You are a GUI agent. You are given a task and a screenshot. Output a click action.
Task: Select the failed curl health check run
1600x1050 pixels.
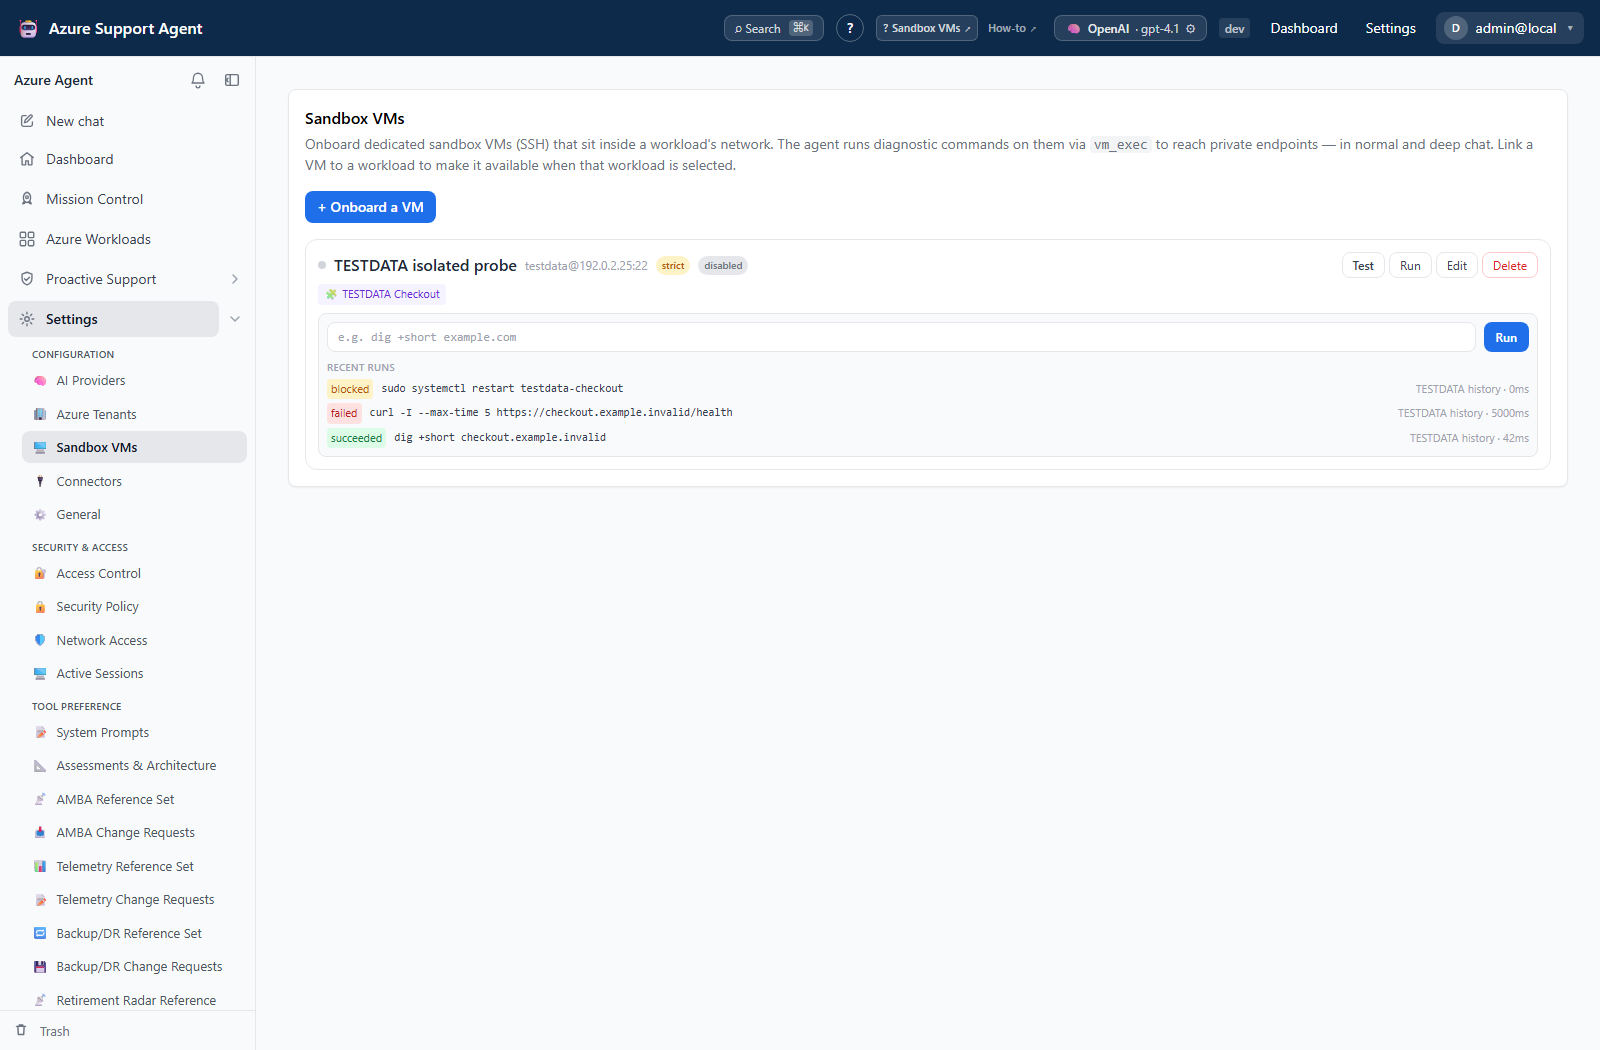pos(928,413)
